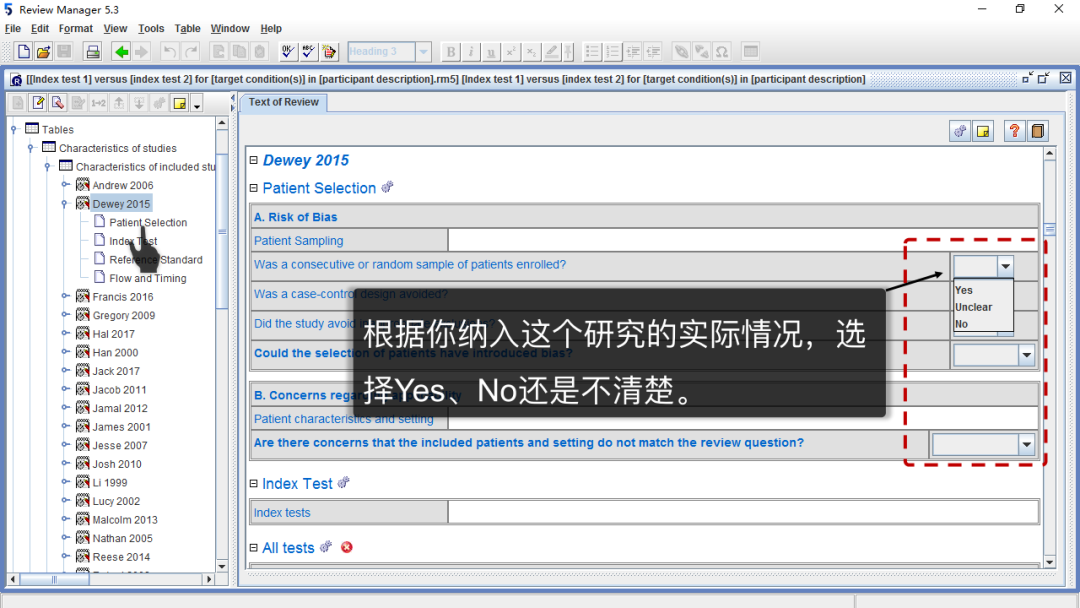Navigate back using the green arrow
Image resolution: width=1080 pixels, height=608 pixels.
(x=121, y=51)
